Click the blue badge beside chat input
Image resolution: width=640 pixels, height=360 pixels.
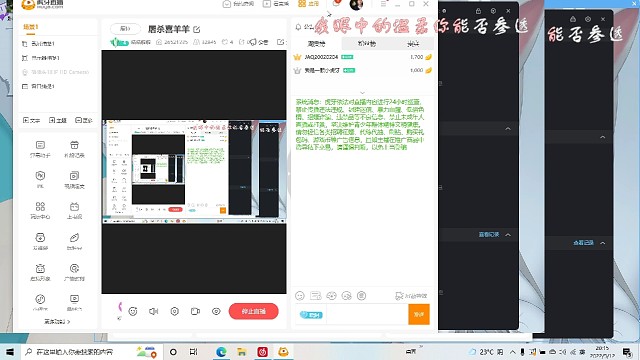311,315
